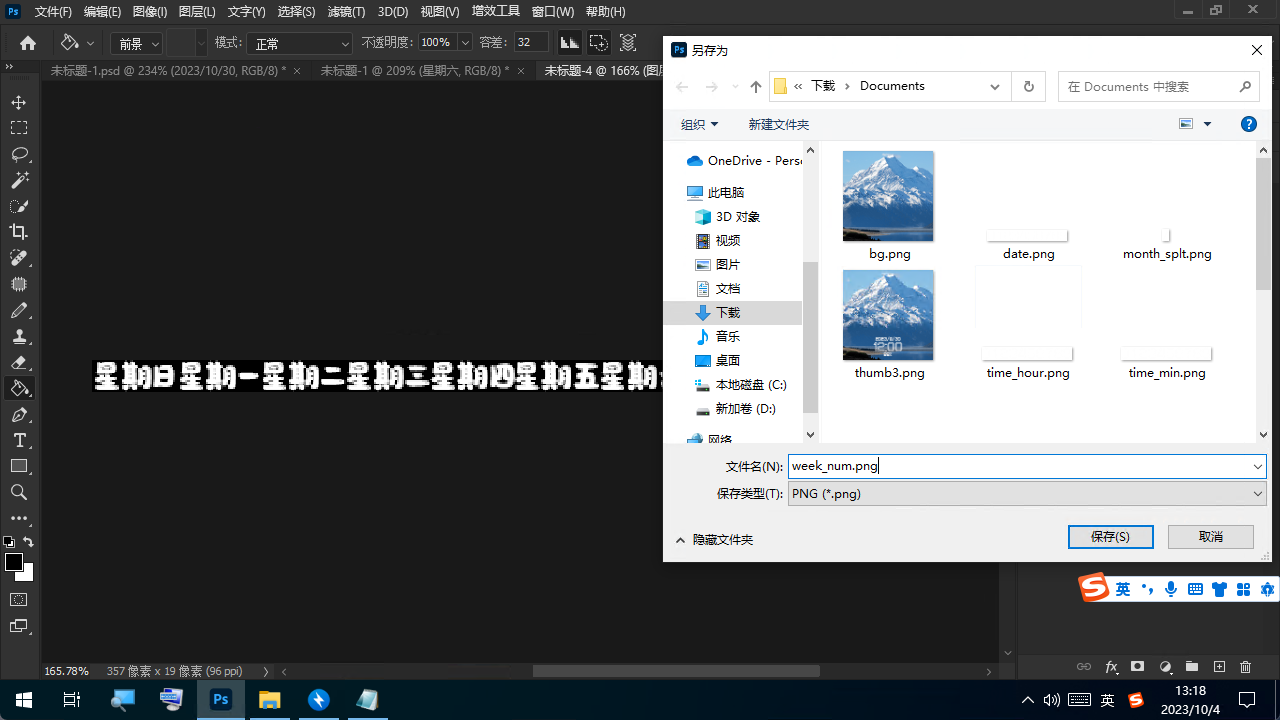The height and width of the screenshot is (720, 1280).
Task: Select the thumb3.png file thumbnail
Action: 888,315
